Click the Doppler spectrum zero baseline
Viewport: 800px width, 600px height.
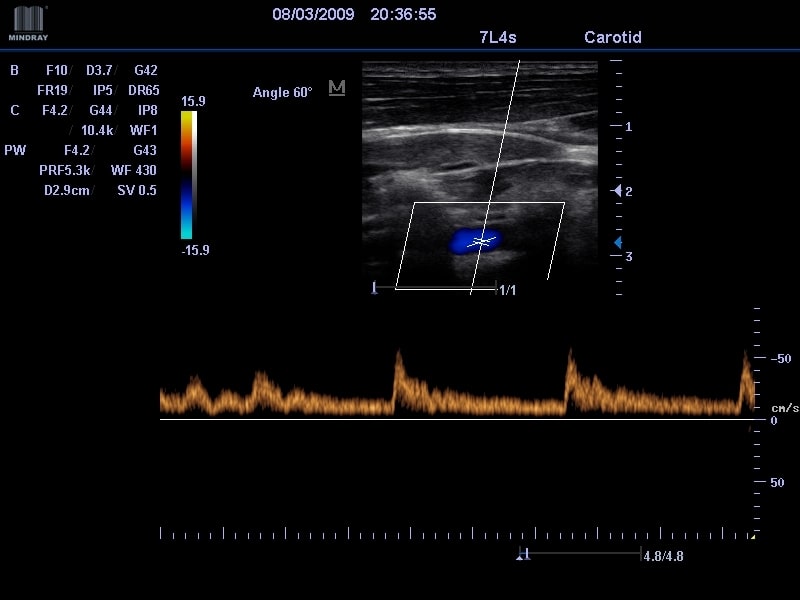(x=450, y=419)
